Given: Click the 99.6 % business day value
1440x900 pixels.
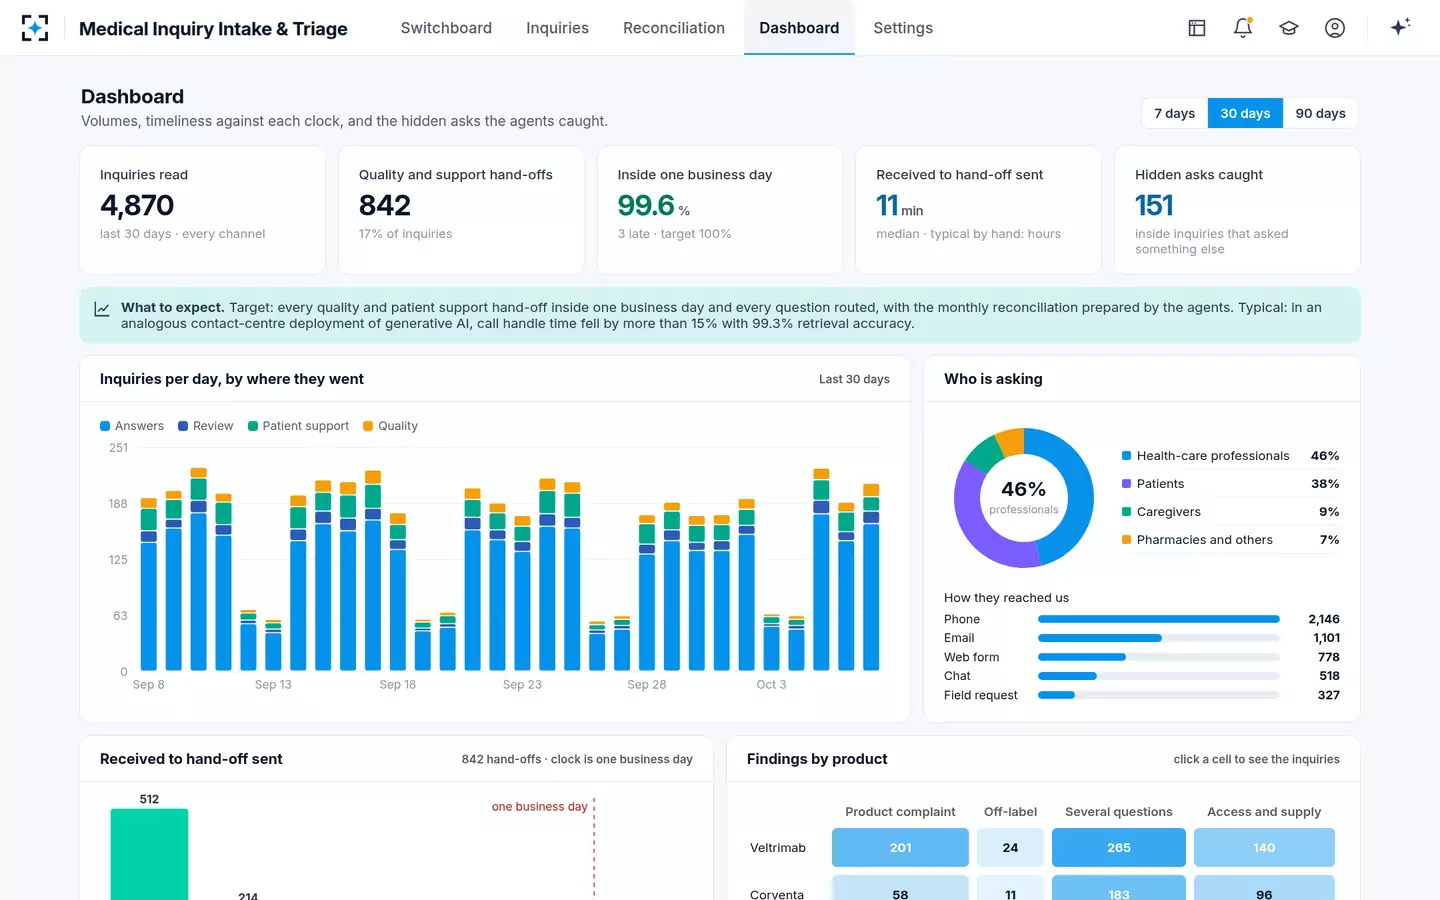Looking at the screenshot, I should tap(654, 205).
